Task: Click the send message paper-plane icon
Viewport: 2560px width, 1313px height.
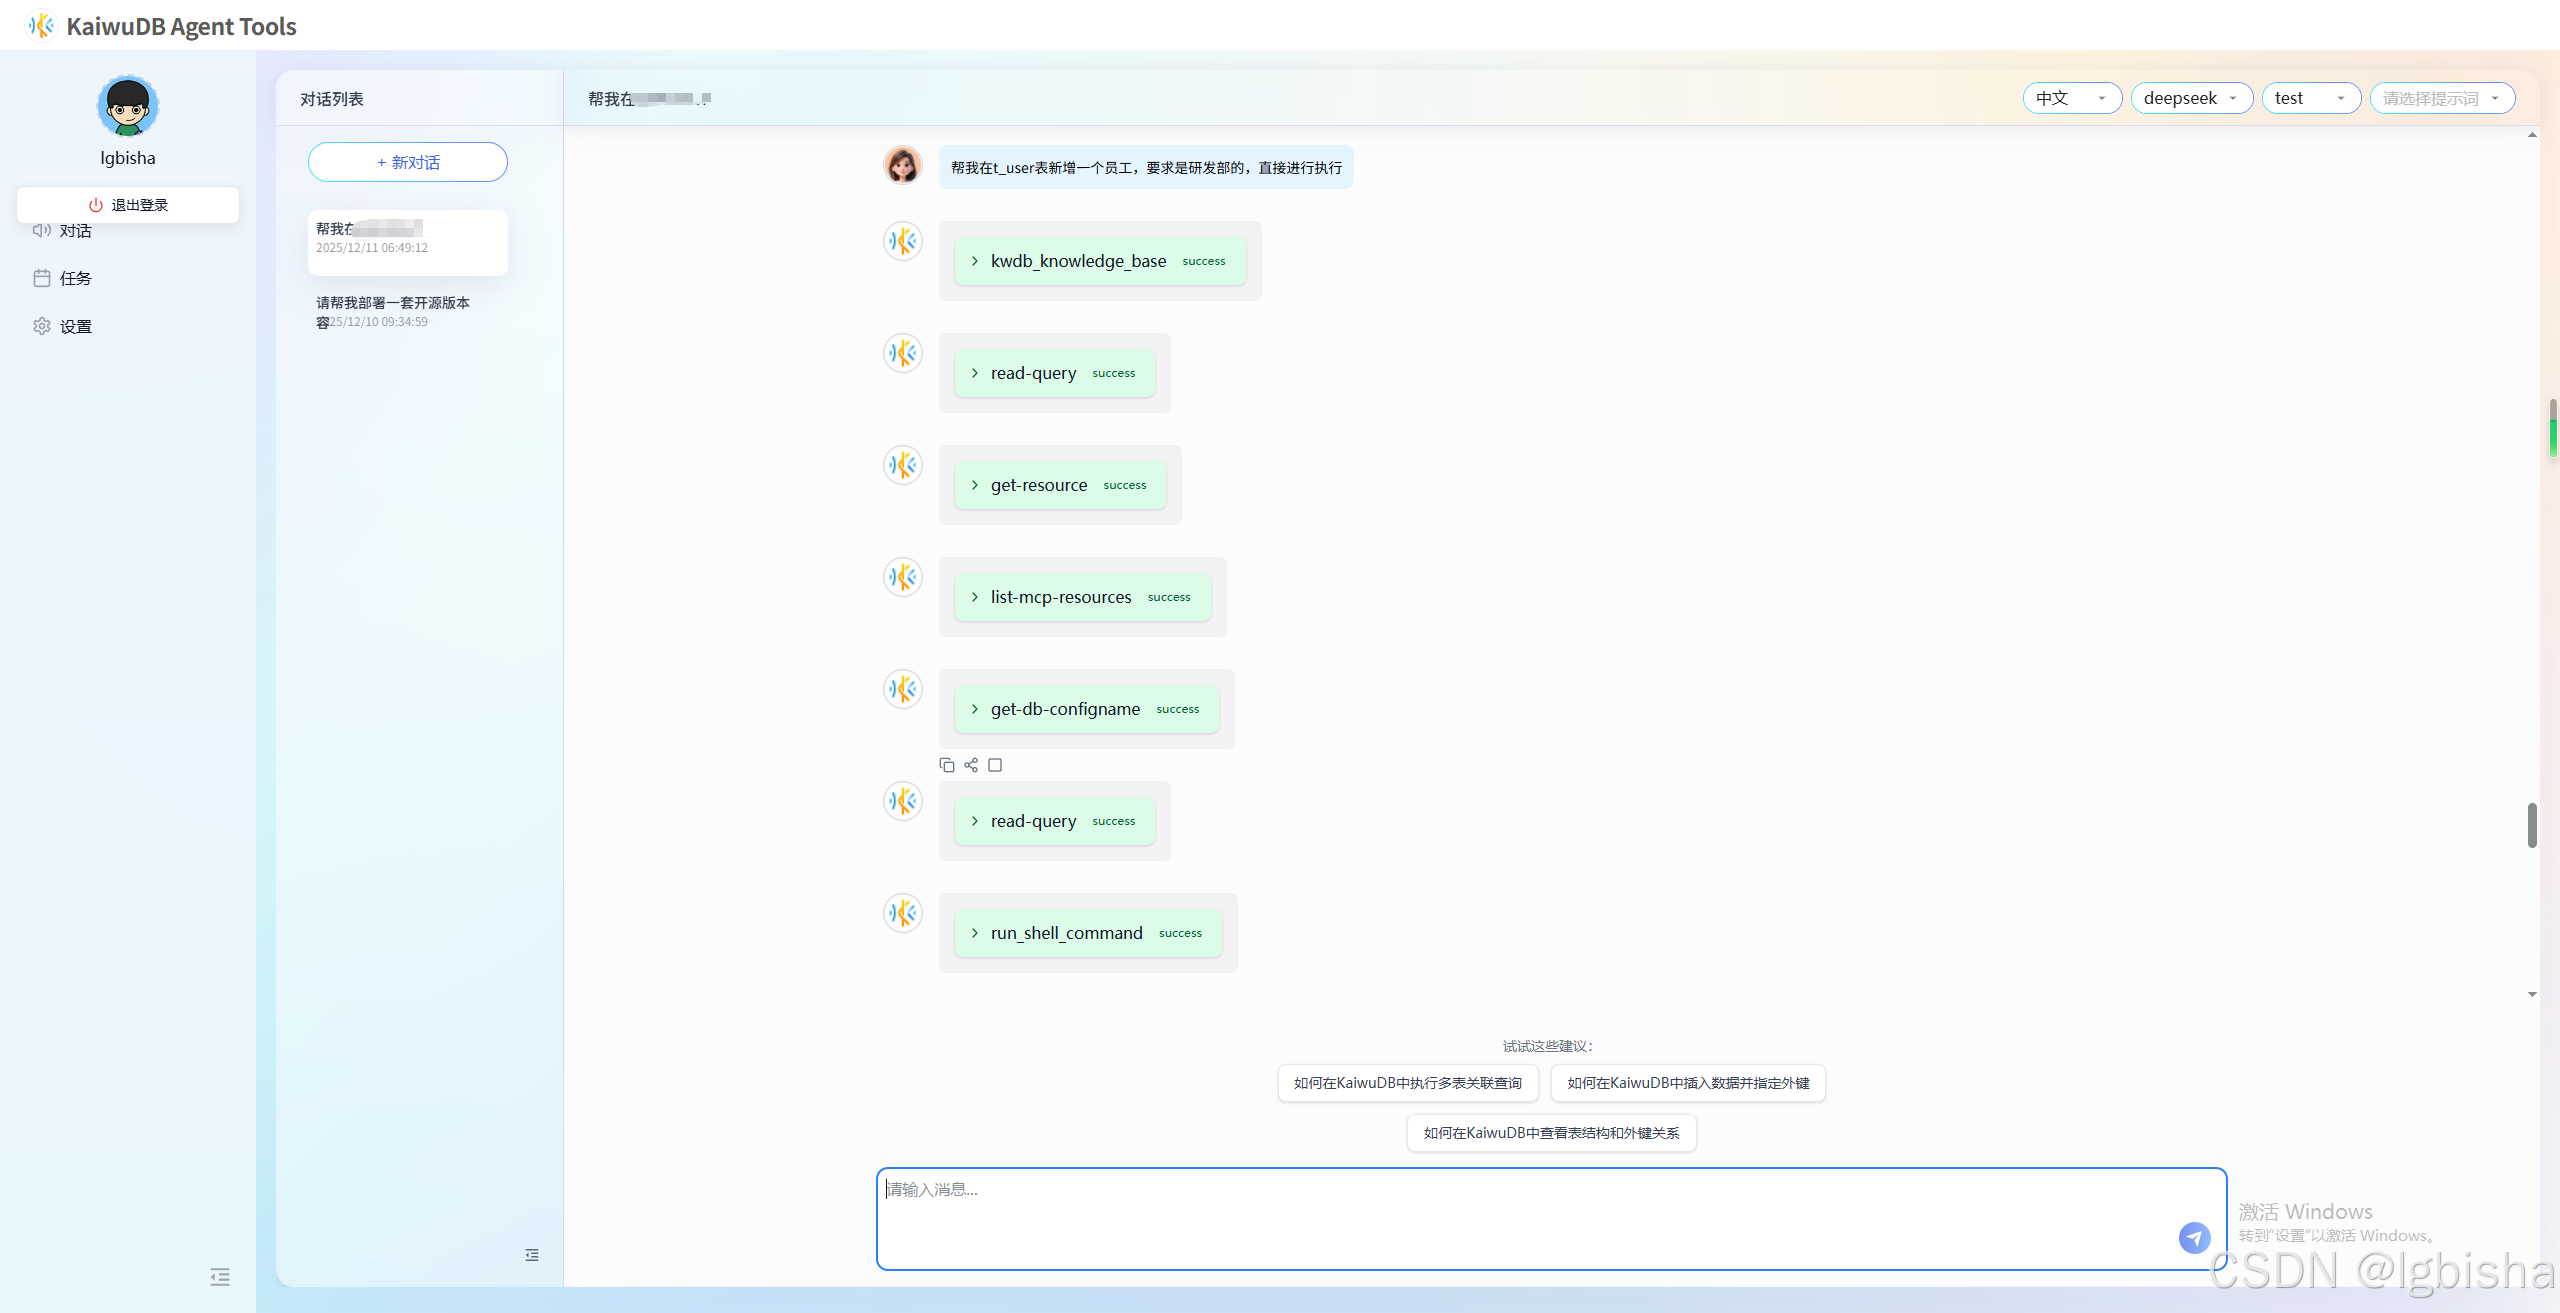Action: tap(2194, 1237)
